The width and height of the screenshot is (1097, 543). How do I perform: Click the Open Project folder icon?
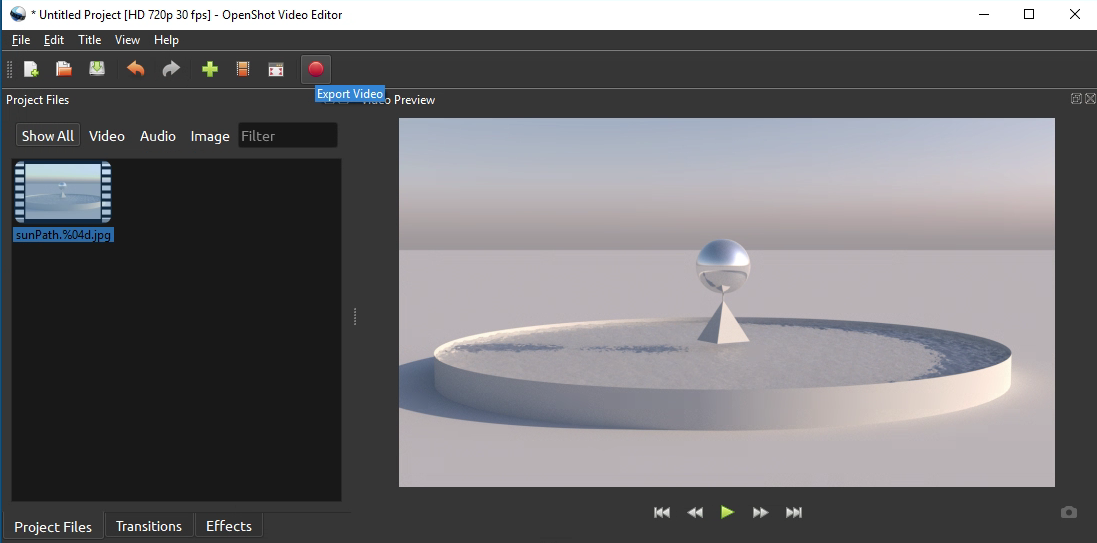point(64,69)
